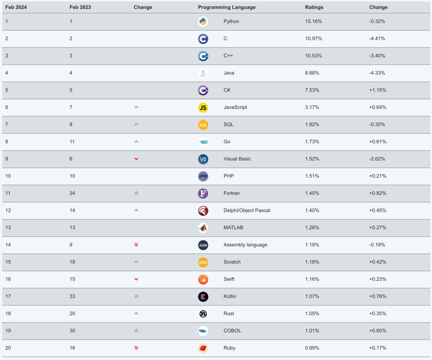Viewport: 432px width, 360px height.
Task: Click the Fortran double green up arrow
Action: point(136,193)
